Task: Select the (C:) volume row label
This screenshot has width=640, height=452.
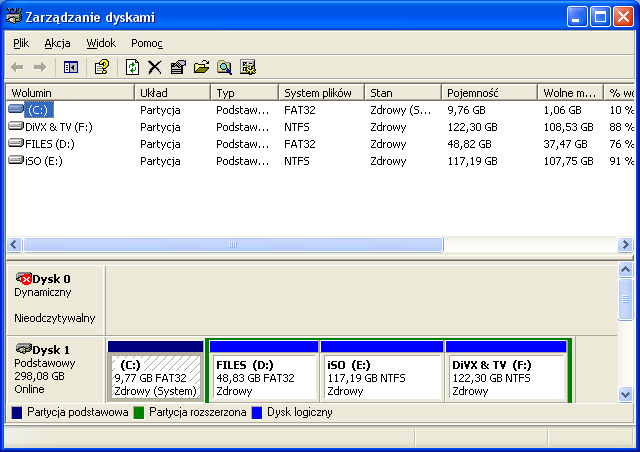Action: pos(38,110)
